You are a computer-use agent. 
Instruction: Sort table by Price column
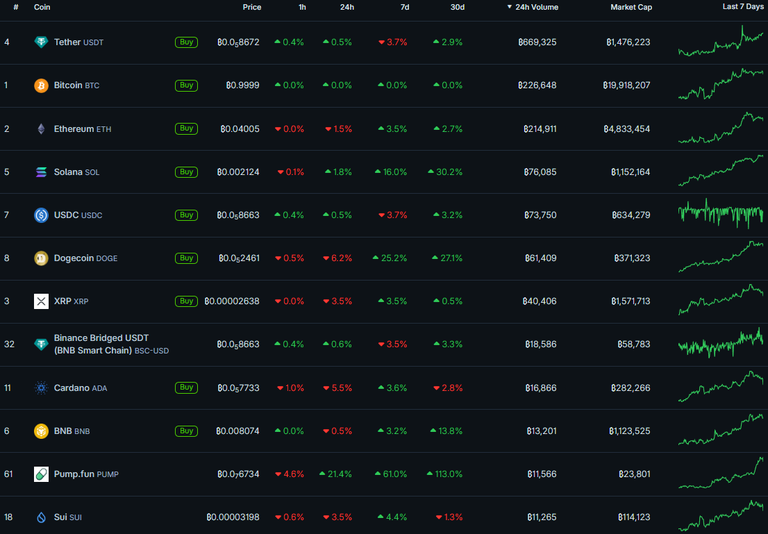tap(252, 7)
